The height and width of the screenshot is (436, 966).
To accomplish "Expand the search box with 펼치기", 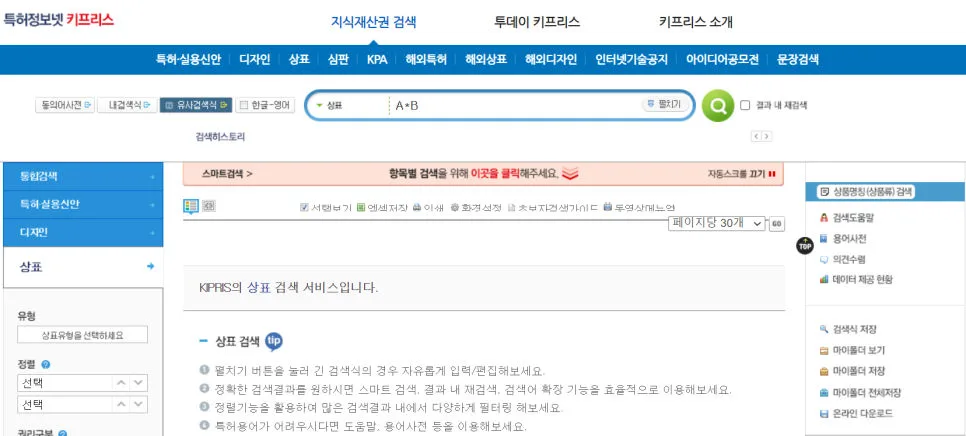I will point(664,104).
